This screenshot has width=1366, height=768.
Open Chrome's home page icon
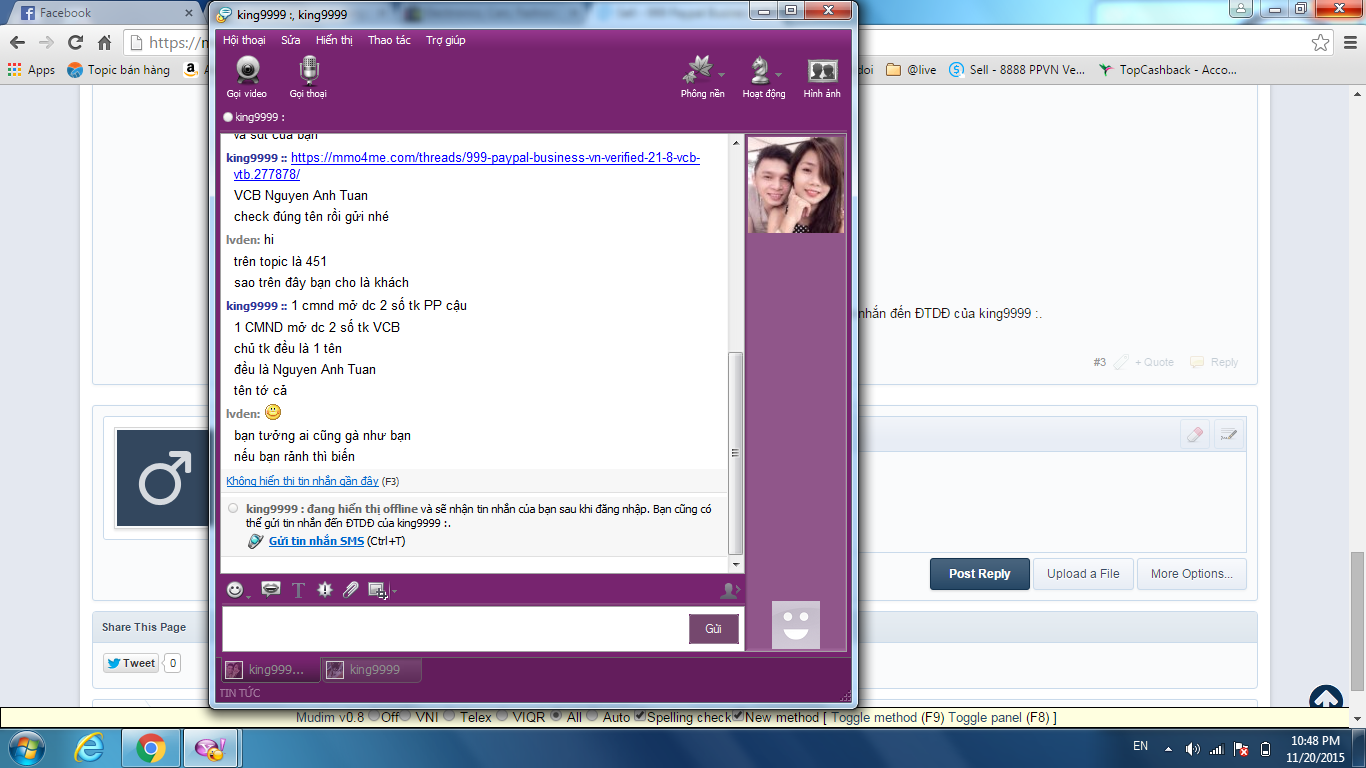pyautogui.click(x=104, y=43)
